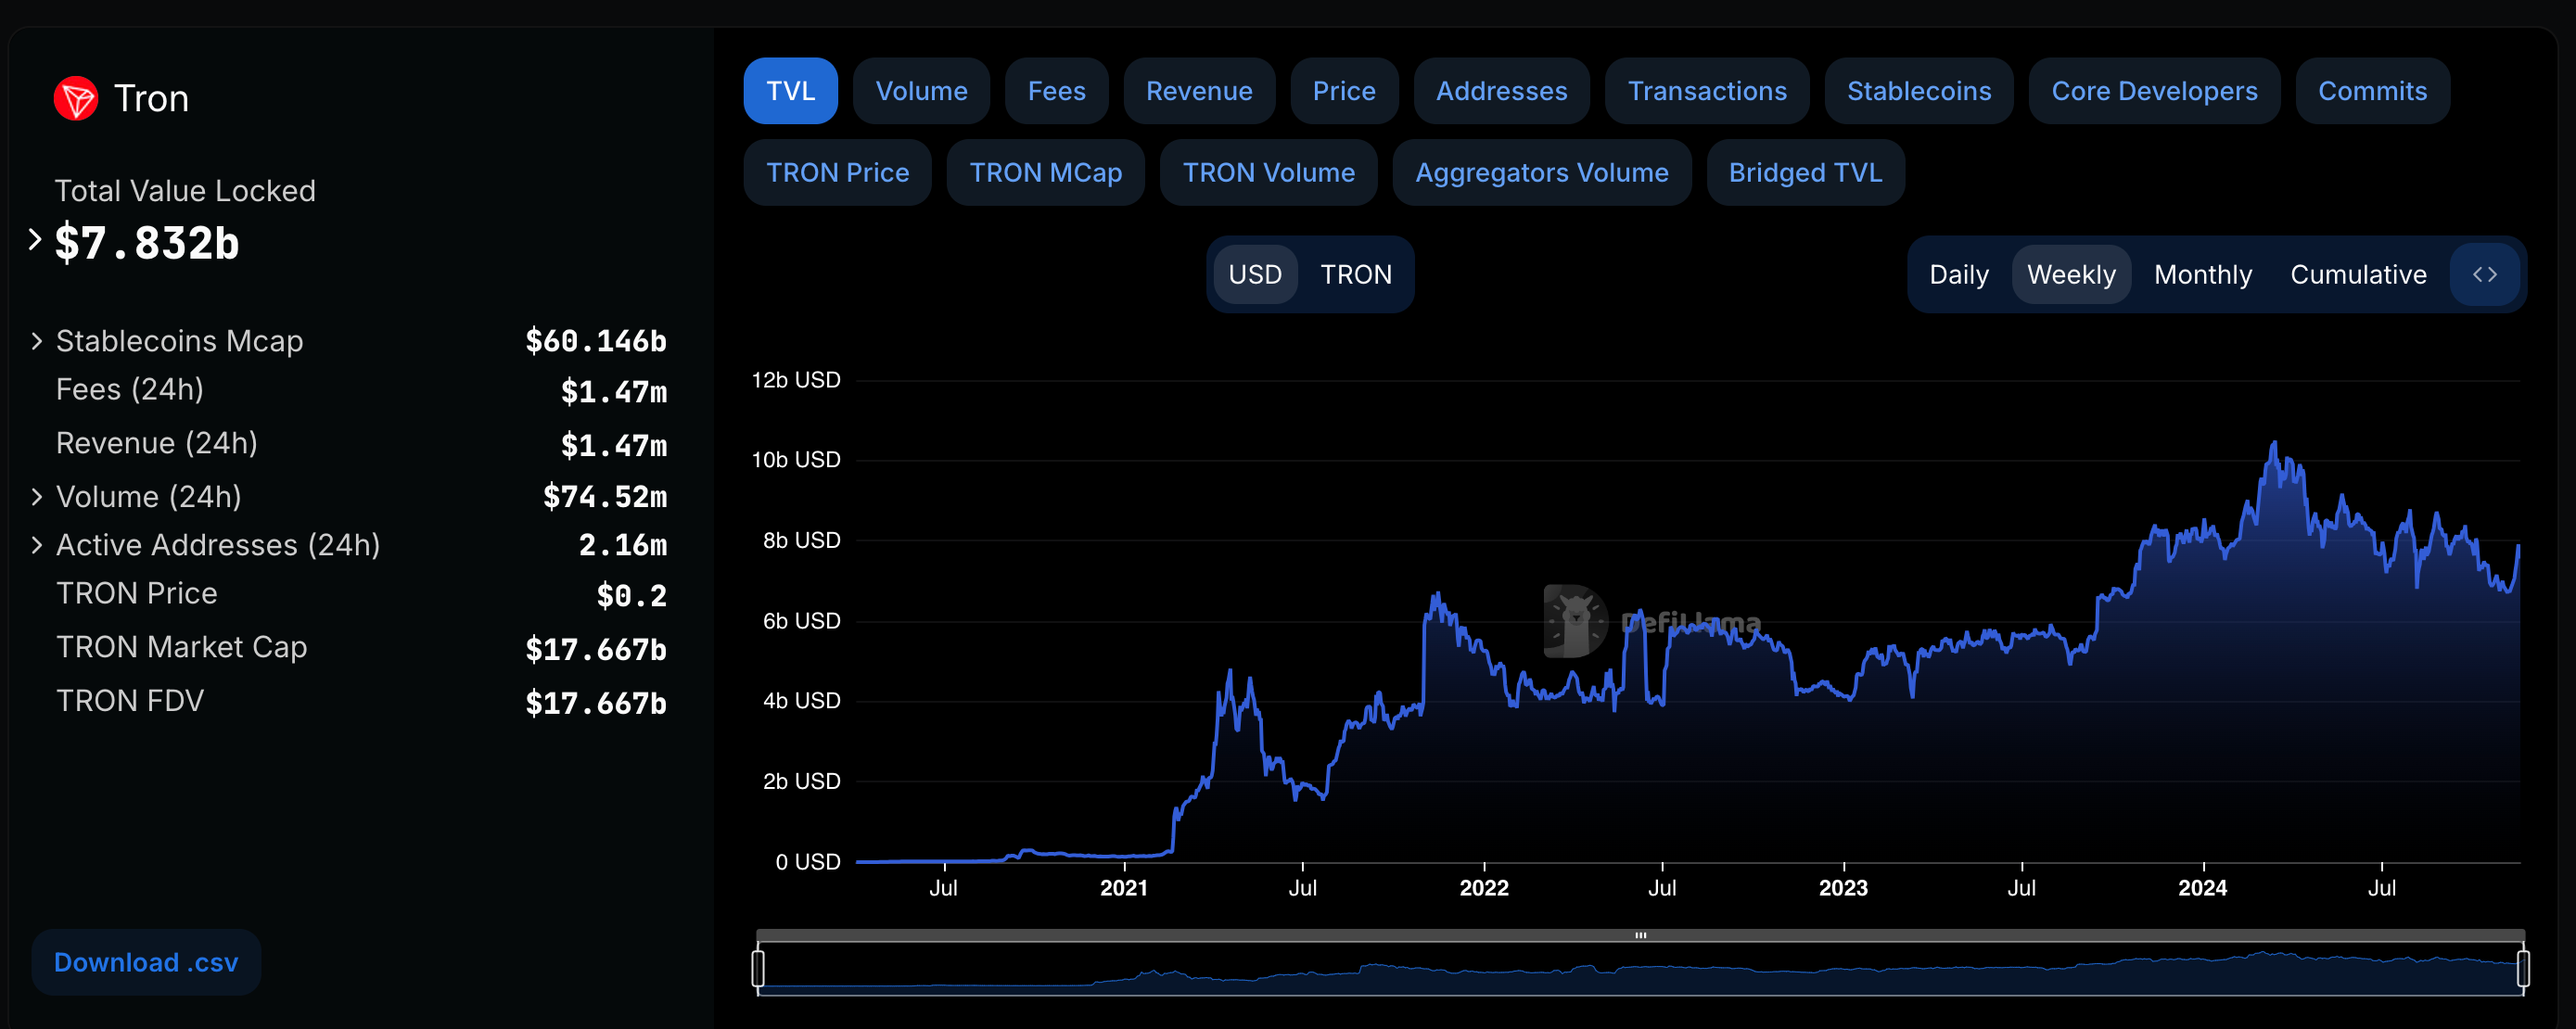Enable the Aggregators Volume chart metric
Image resolution: width=2576 pixels, height=1029 pixels.
[1542, 173]
